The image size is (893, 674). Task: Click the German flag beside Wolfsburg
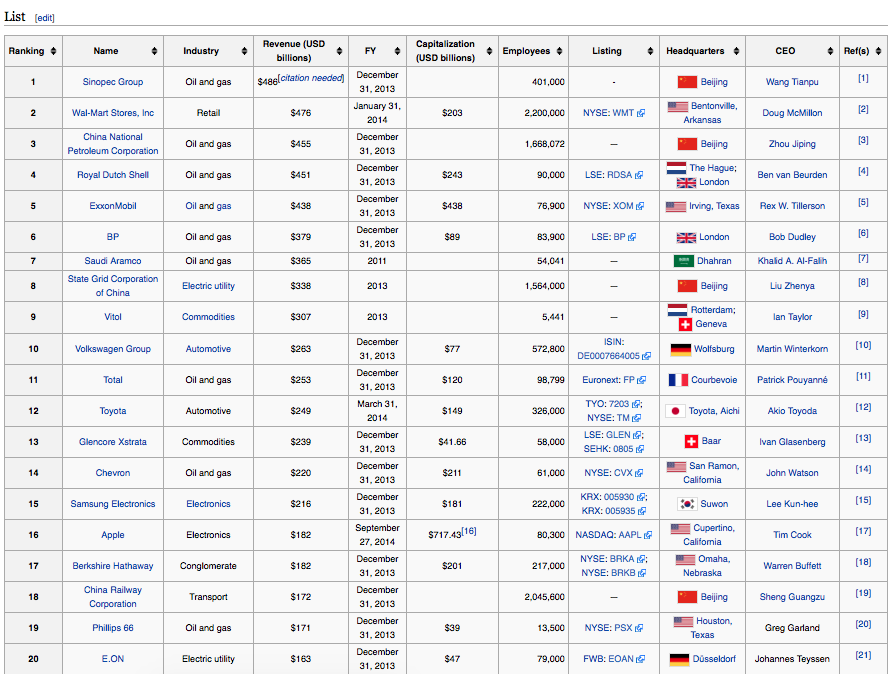tap(681, 349)
